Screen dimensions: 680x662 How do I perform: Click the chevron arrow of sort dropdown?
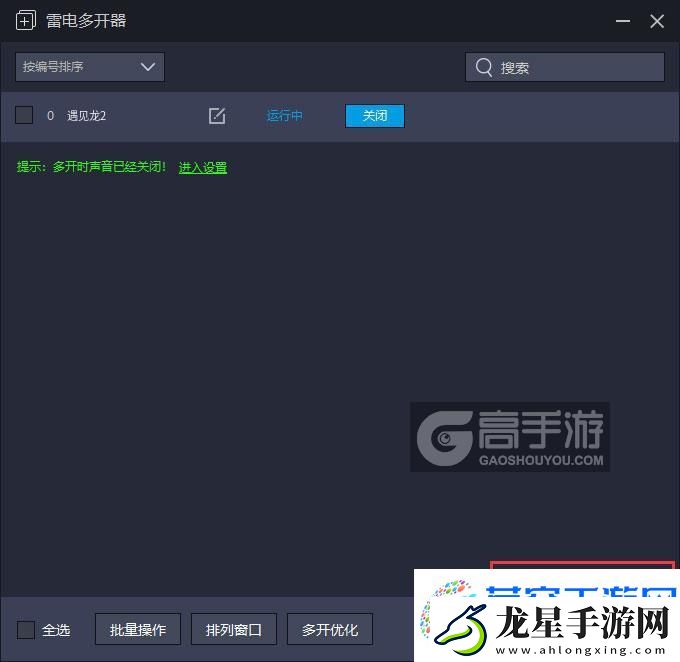148,67
